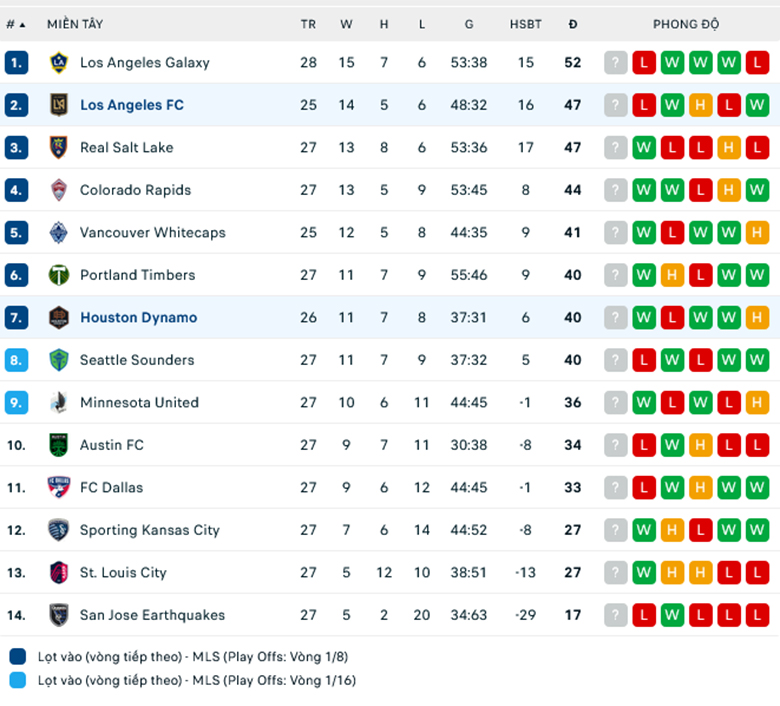Click the Austin FC table row name
The width and height of the screenshot is (780, 706).
point(112,445)
